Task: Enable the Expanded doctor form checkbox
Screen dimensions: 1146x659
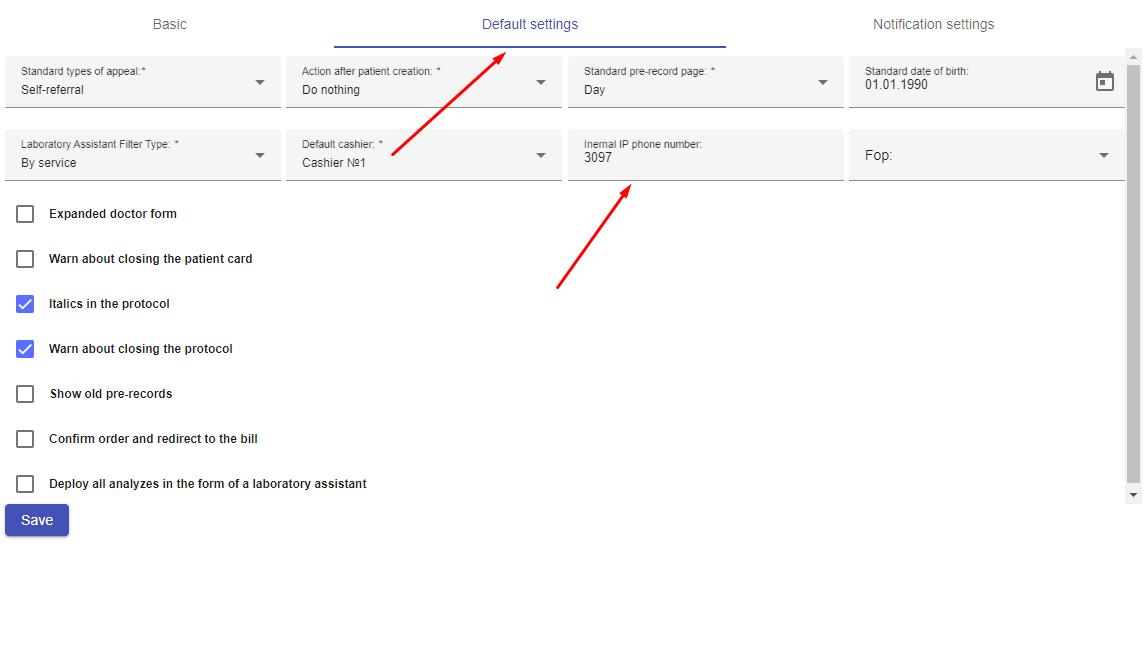Action: pos(25,214)
